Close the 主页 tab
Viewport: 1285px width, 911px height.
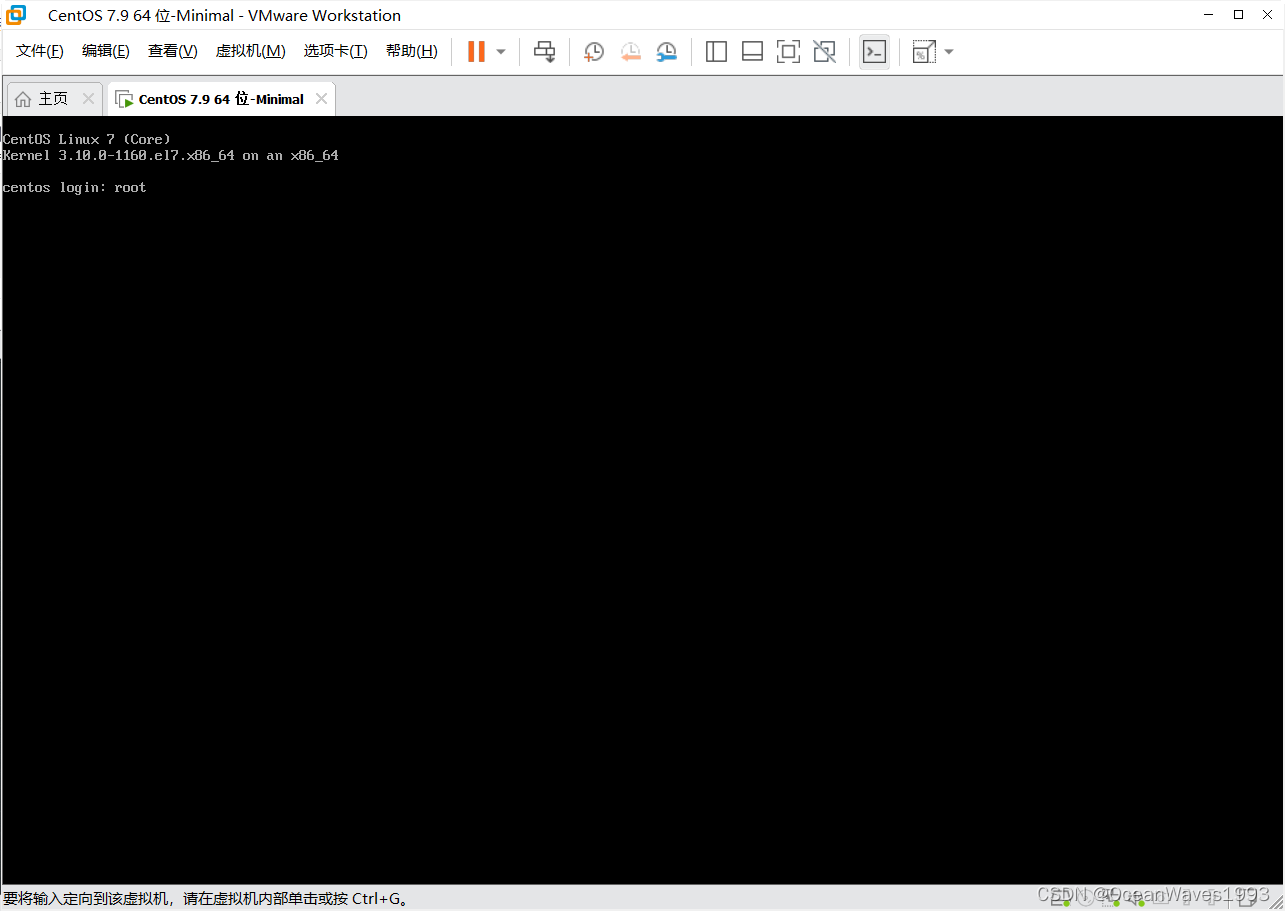88,99
